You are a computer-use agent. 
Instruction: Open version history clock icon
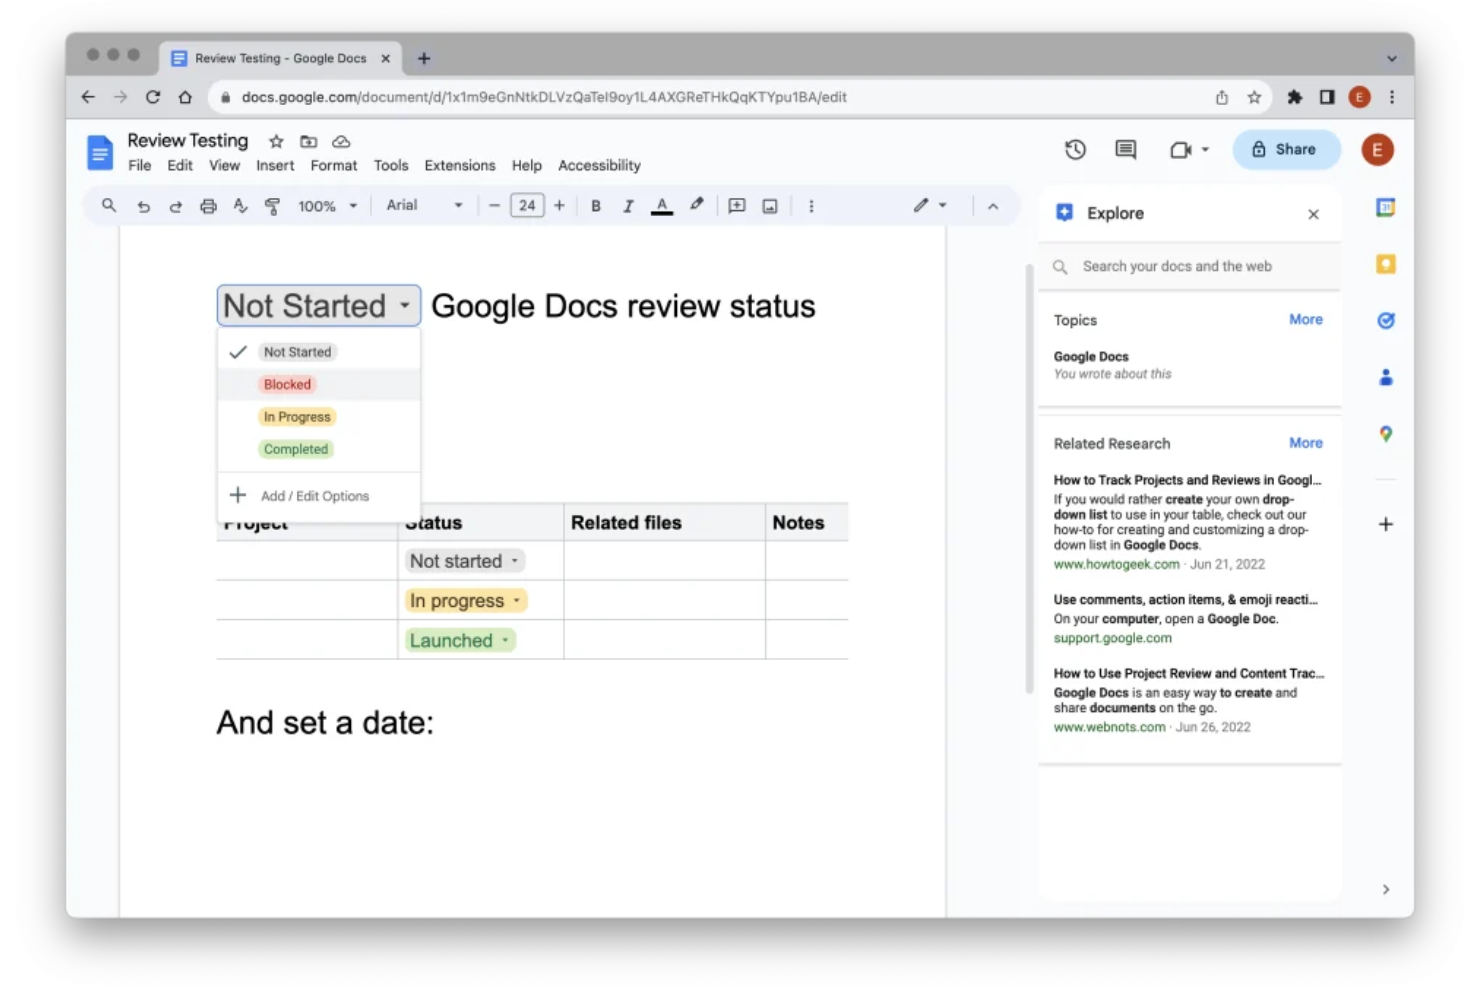click(1075, 149)
